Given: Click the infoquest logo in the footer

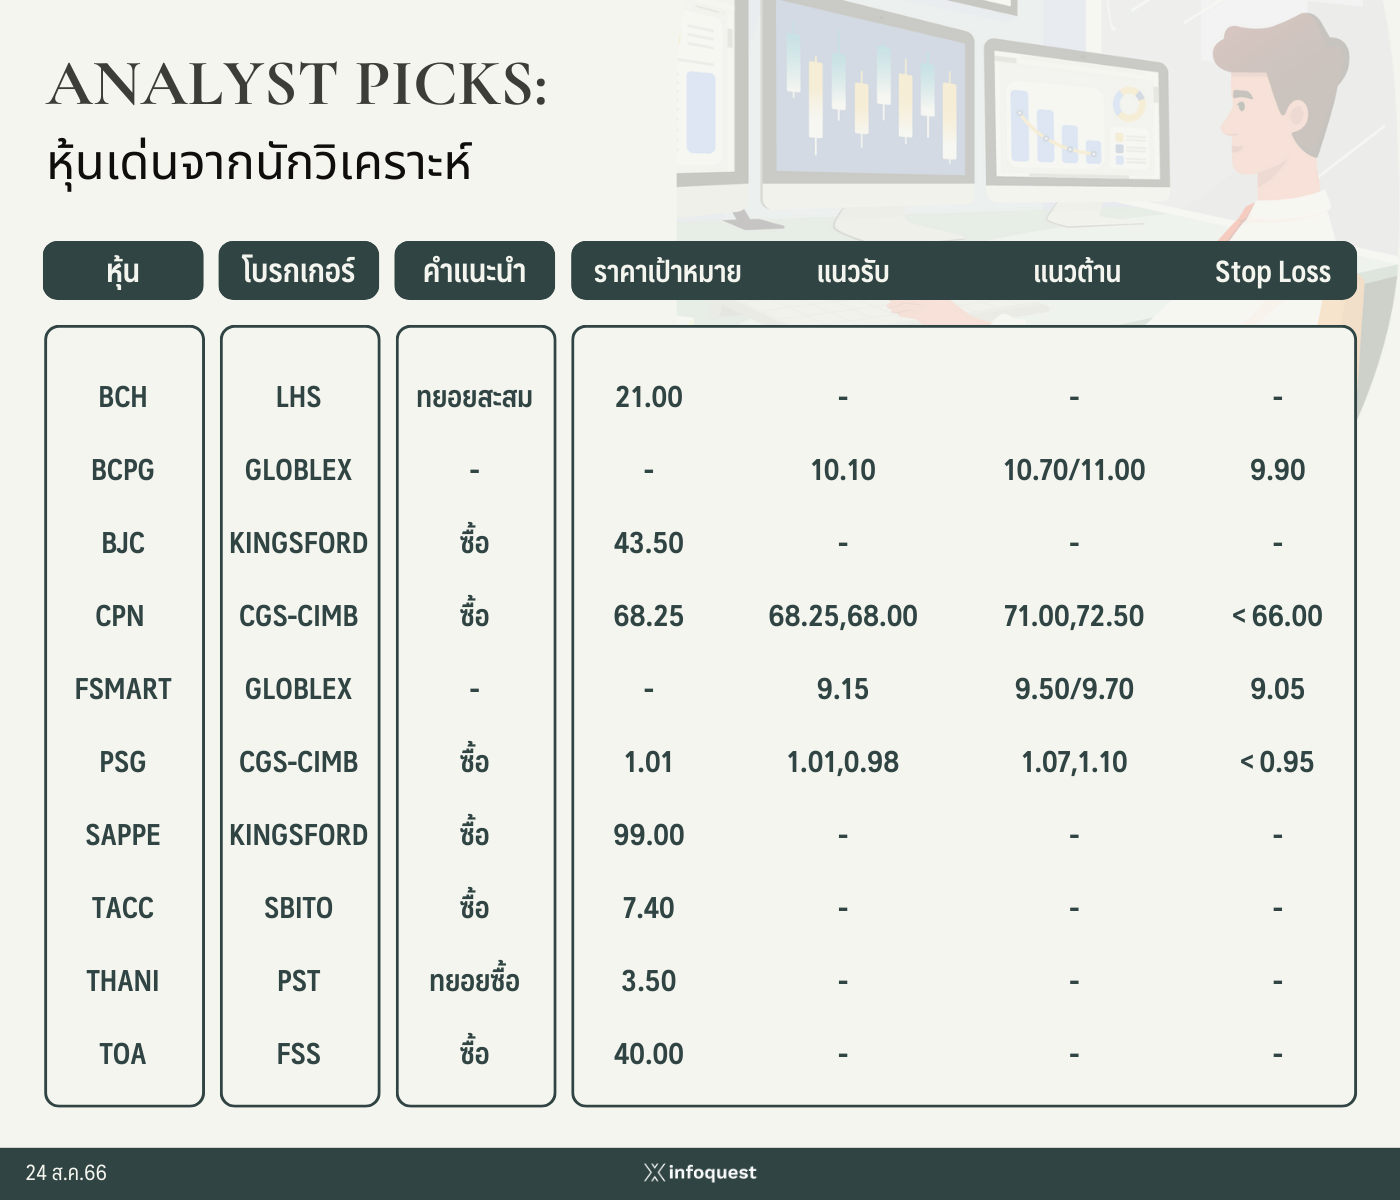Looking at the screenshot, I should pos(700,1172).
